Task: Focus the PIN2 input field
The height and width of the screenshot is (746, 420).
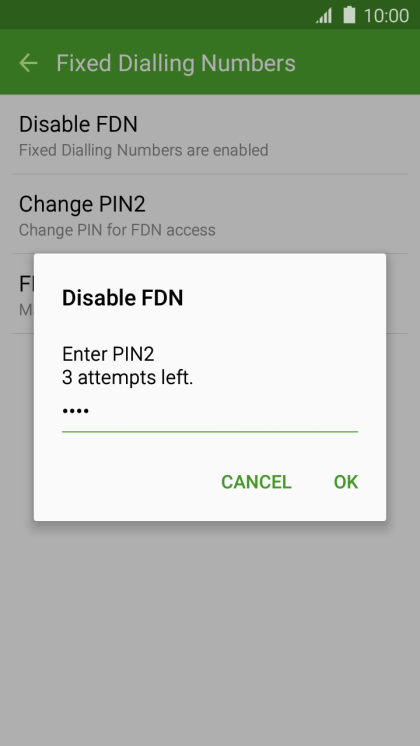Action: pyautogui.click(x=210, y=412)
